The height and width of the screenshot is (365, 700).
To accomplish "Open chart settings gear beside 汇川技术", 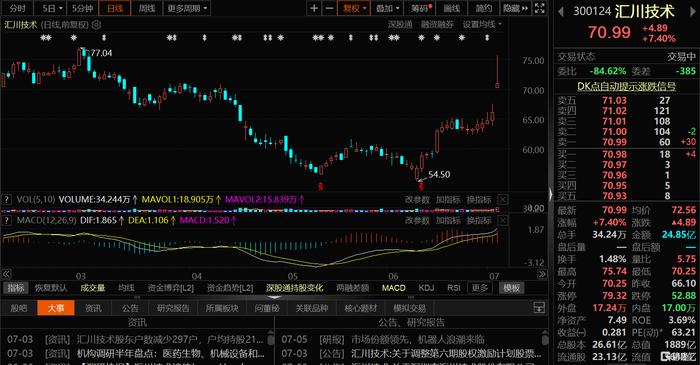I will pyautogui.click(x=96, y=25).
